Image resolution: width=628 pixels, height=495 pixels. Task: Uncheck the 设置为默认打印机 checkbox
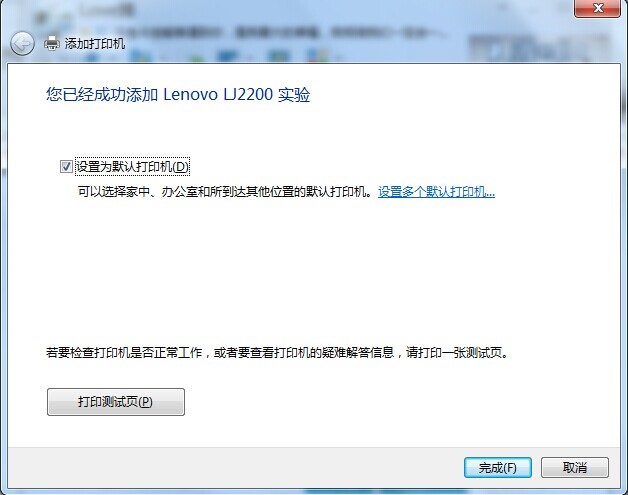tap(66, 167)
